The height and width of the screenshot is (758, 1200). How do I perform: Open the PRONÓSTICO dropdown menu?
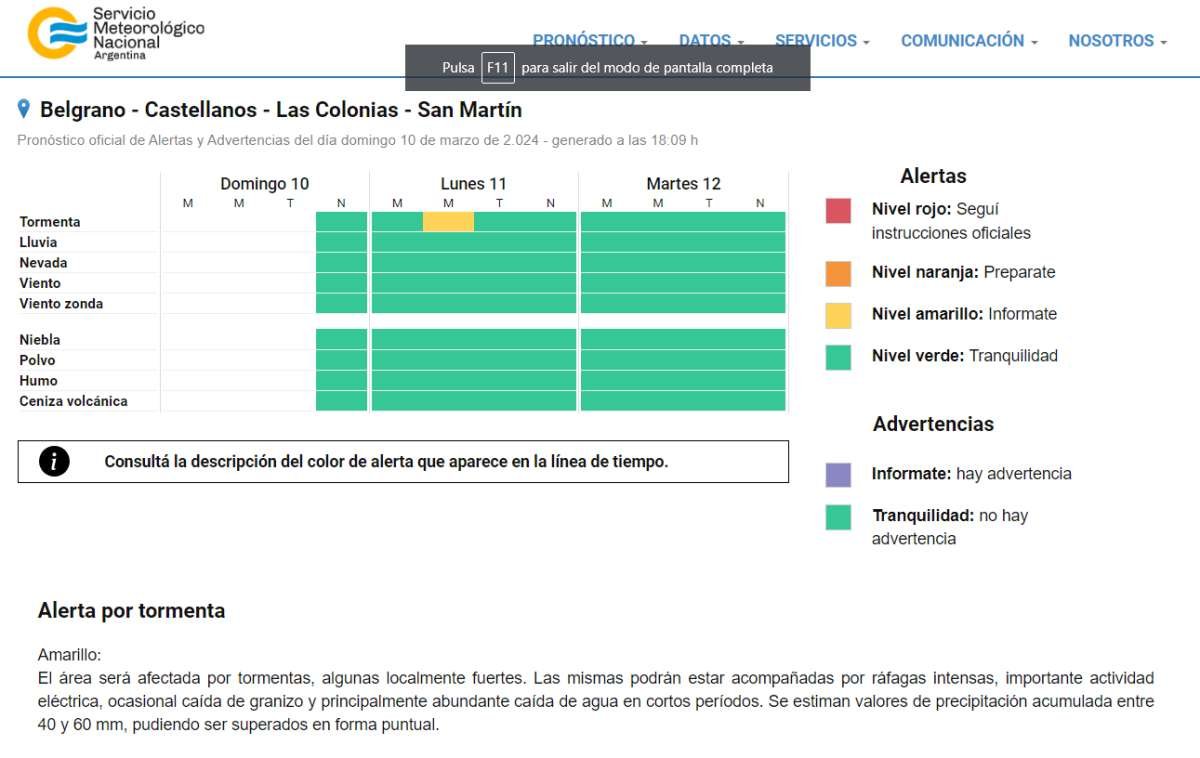(x=589, y=41)
